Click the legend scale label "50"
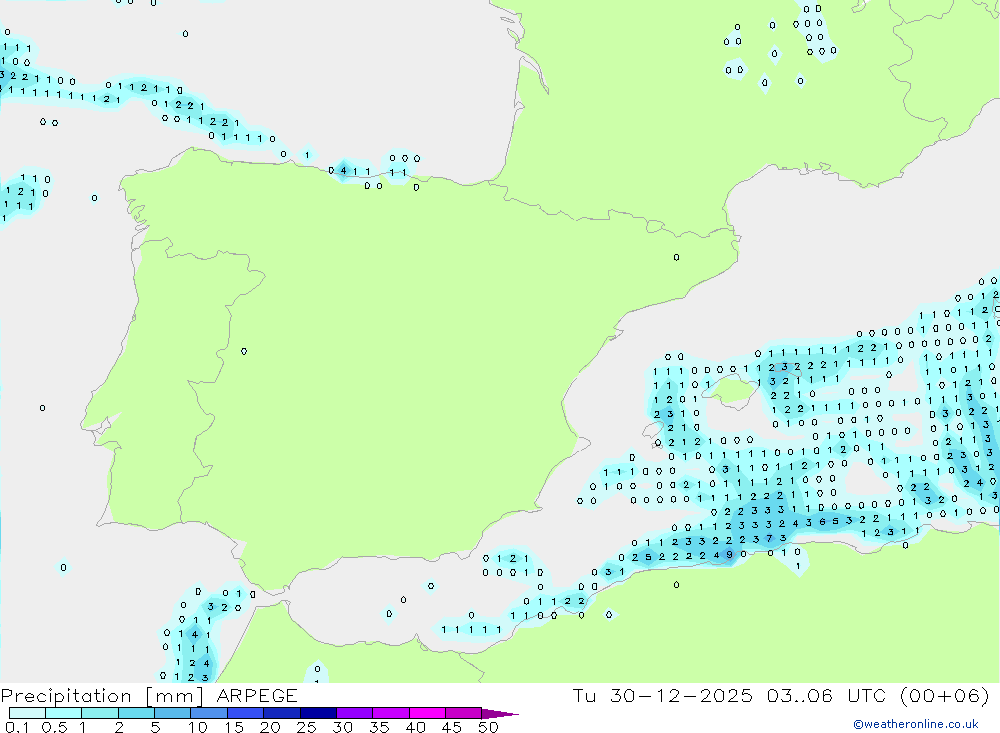Screen dimensions: 1000x733 [488, 727]
